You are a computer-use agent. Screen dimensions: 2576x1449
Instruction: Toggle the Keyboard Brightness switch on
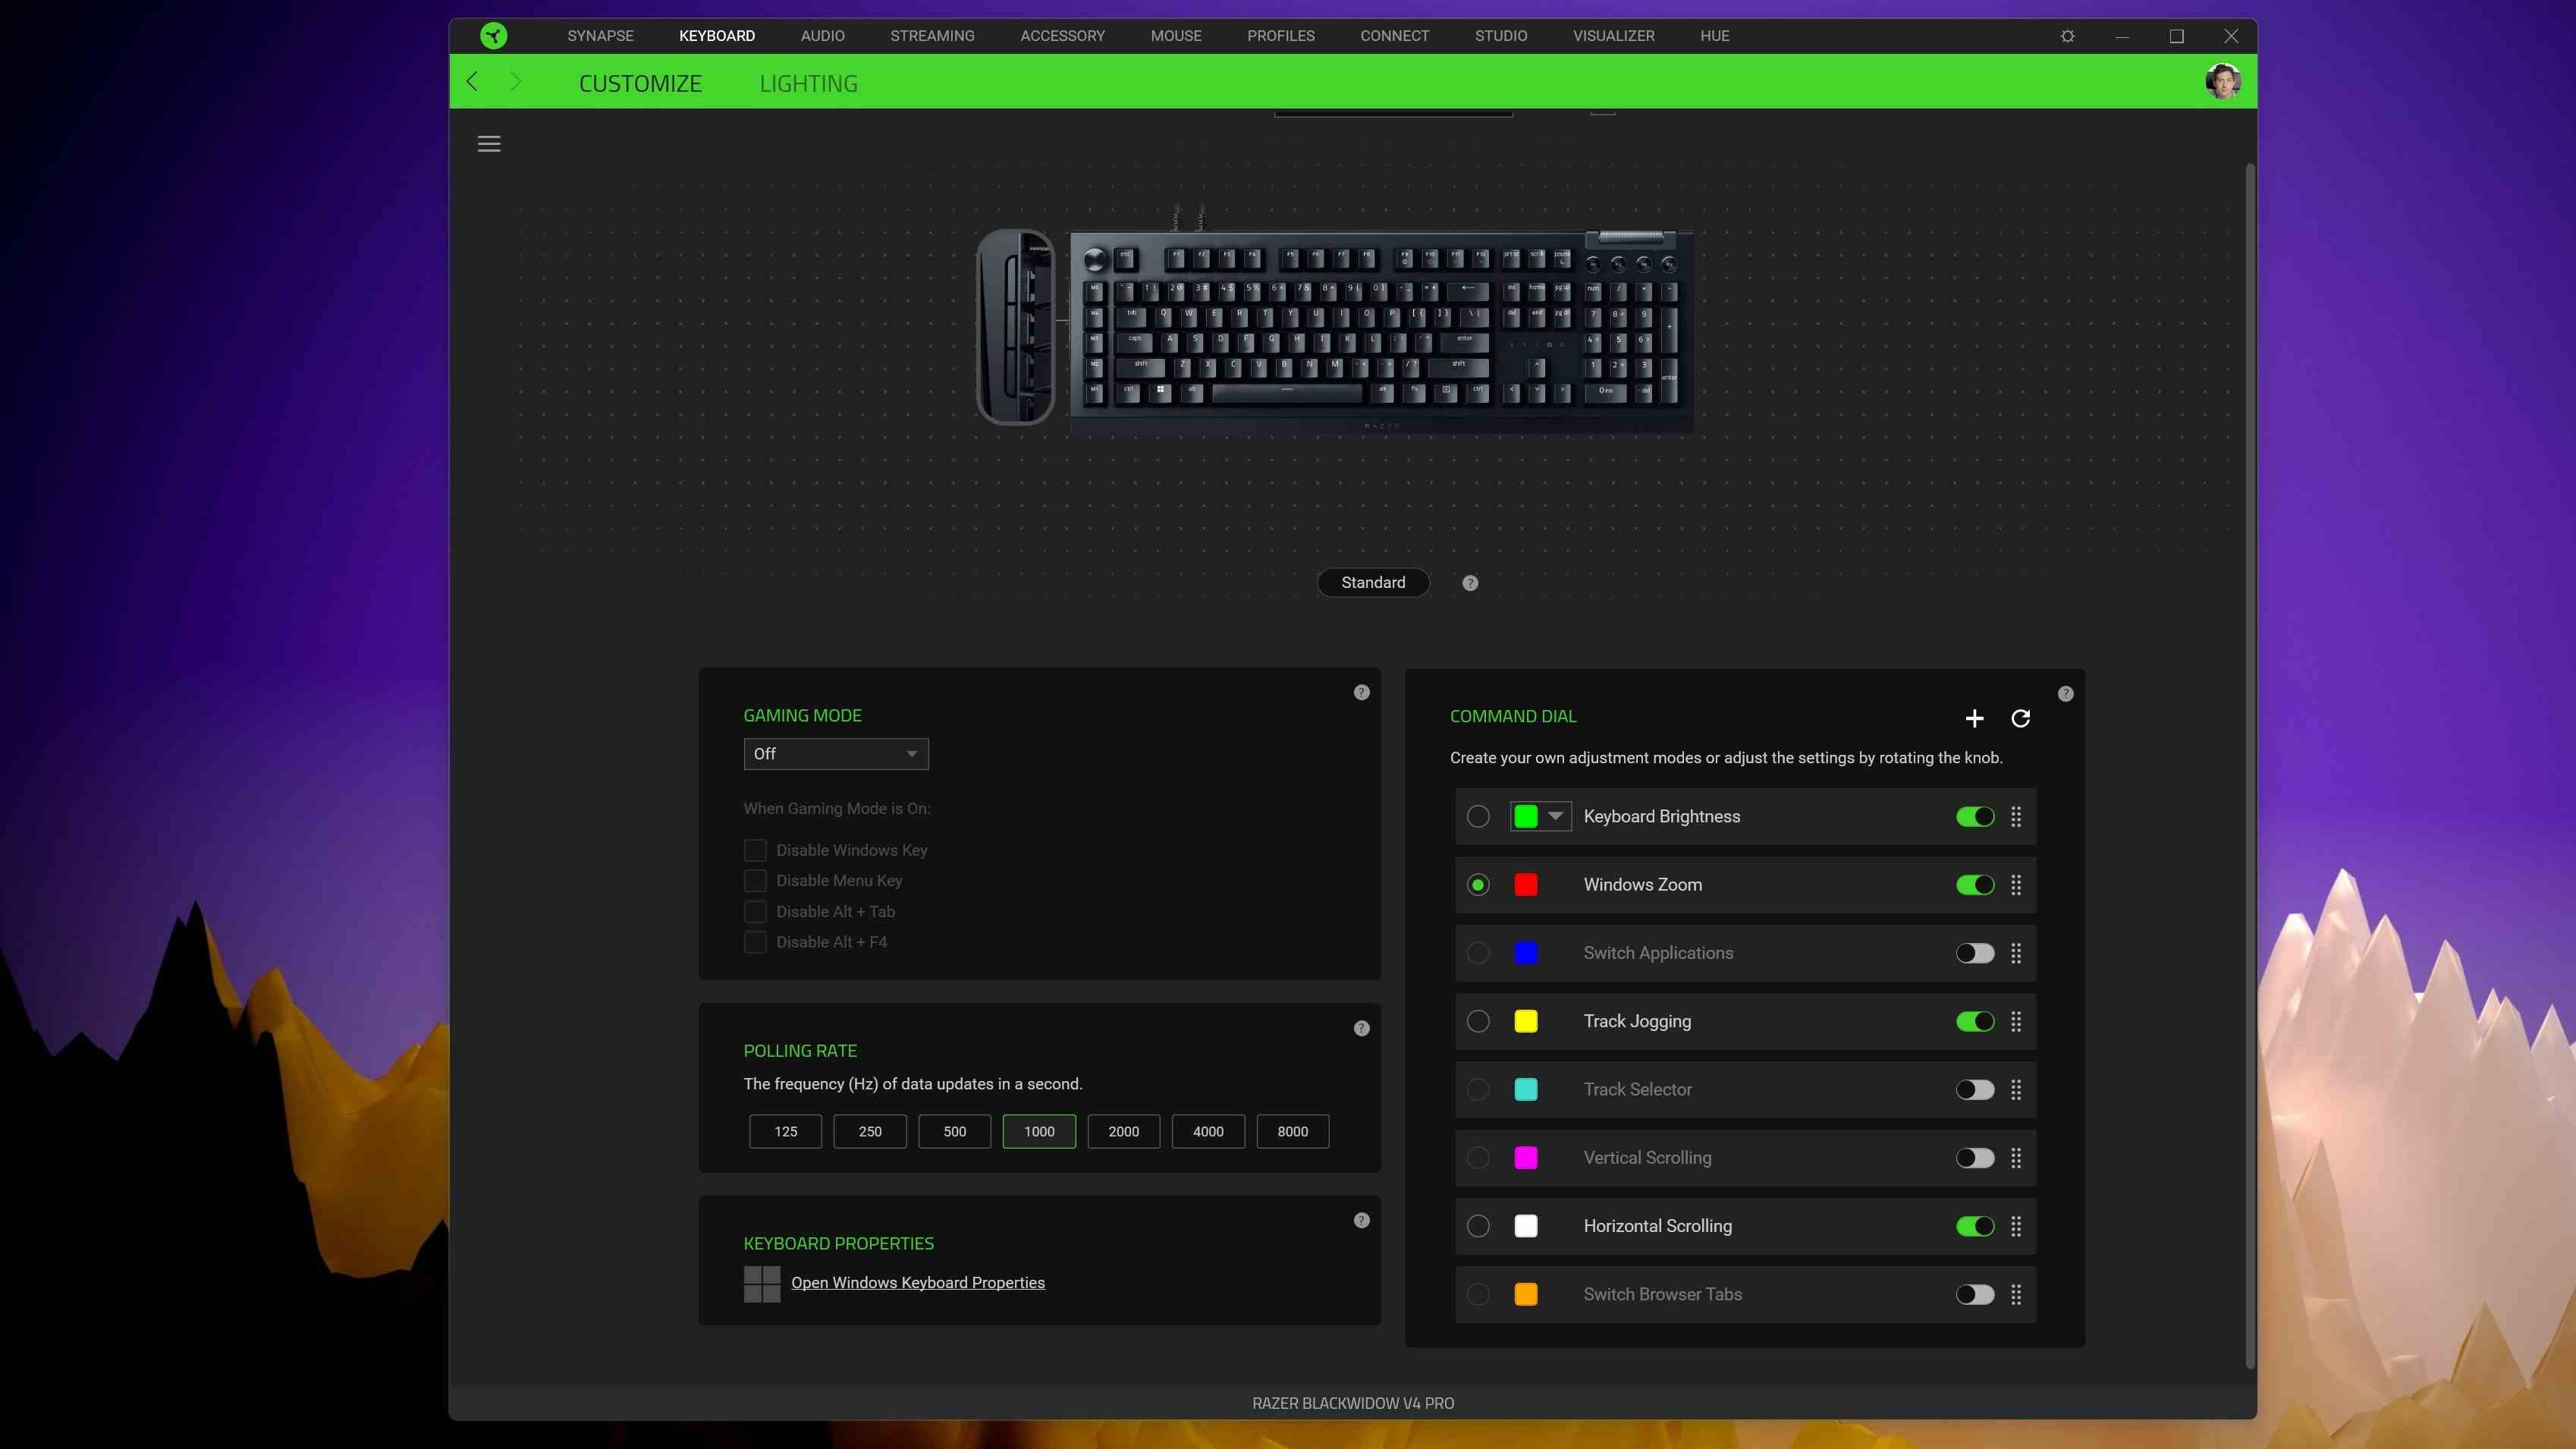1974,816
